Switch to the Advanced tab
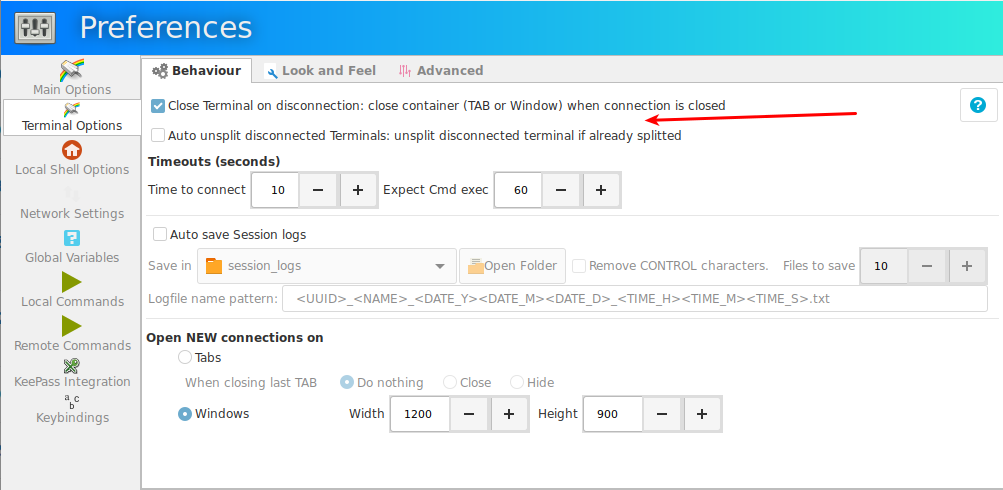 click(x=441, y=70)
